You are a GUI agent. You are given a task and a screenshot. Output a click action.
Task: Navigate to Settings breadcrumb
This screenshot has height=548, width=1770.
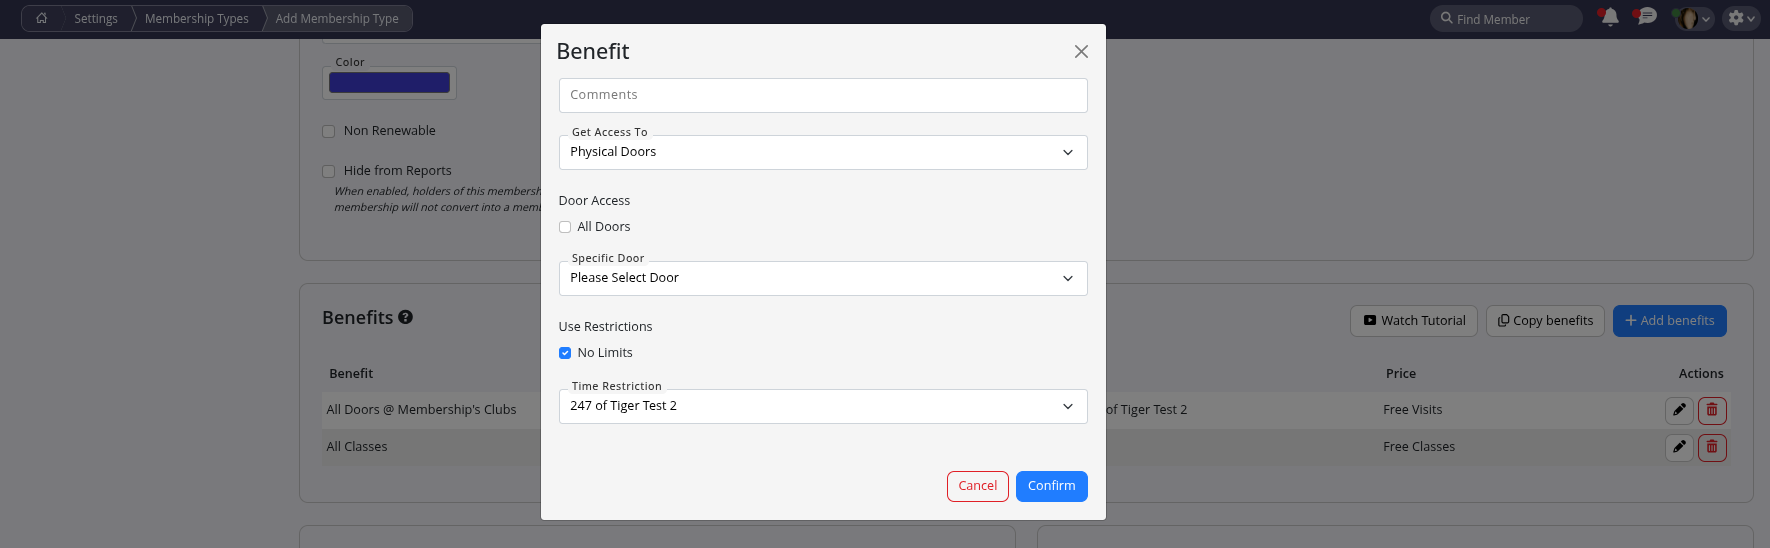(x=95, y=18)
